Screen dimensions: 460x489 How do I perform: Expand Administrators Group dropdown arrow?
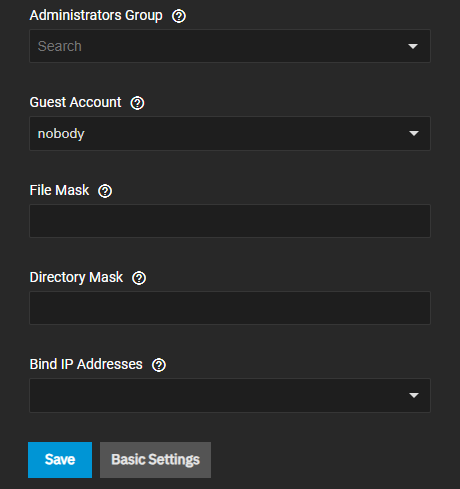(x=413, y=46)
